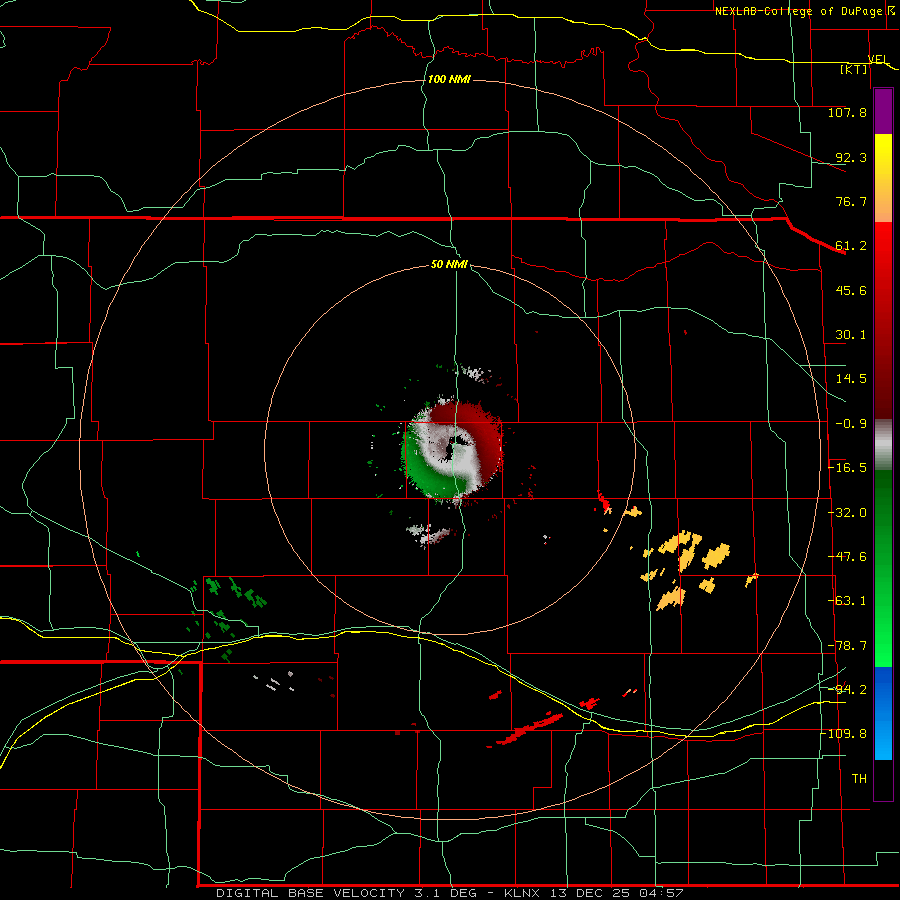This screenshot has height=900, width=900.
Task: Click the purple top color bar segment
Action: (883, 112)
